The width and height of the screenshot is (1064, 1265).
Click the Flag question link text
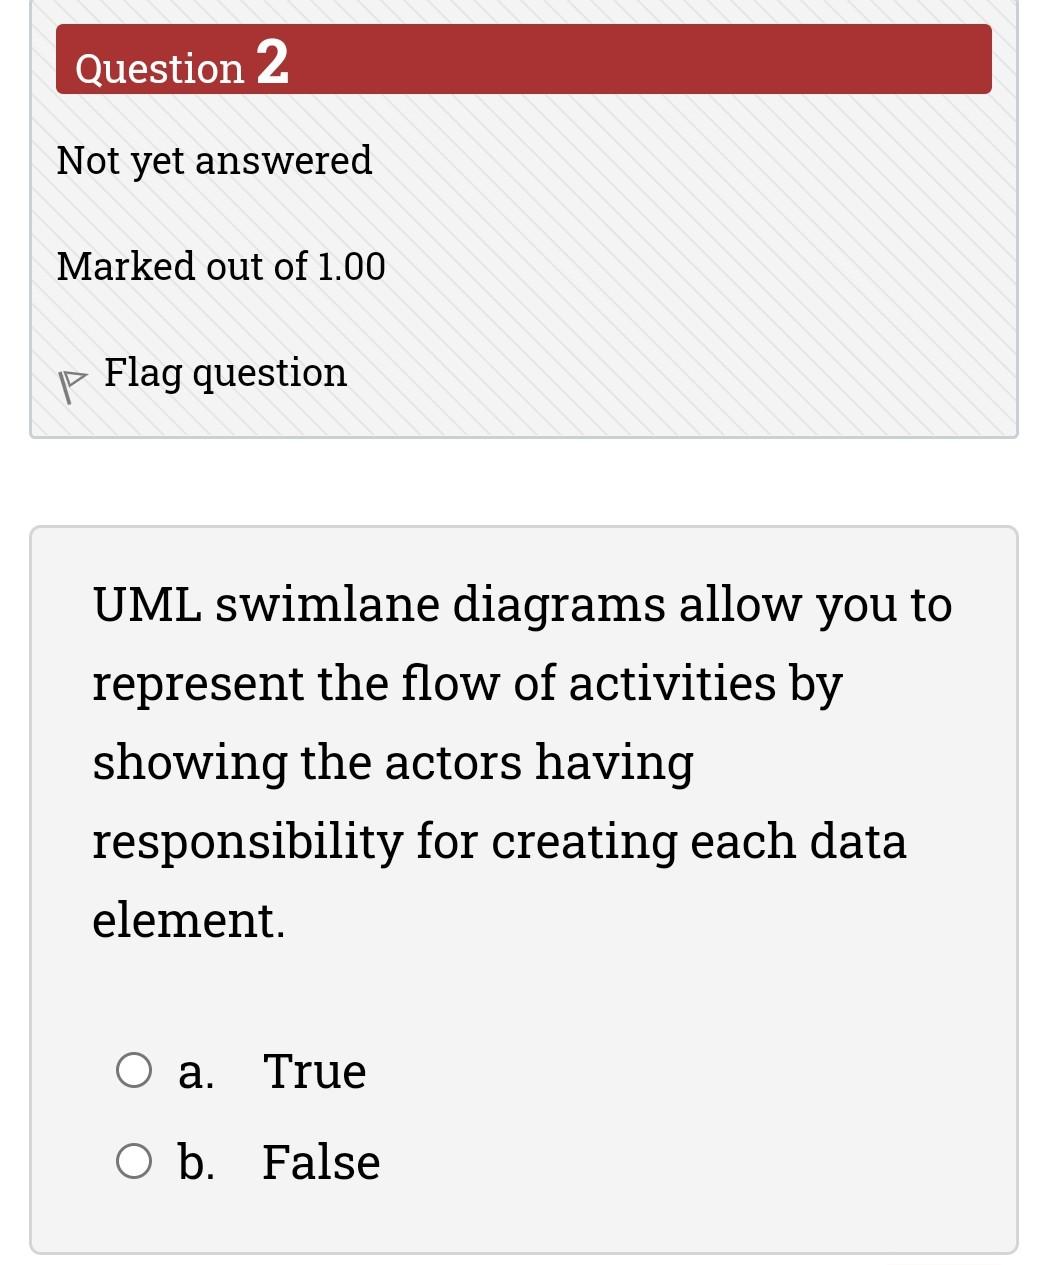point(225,372)
